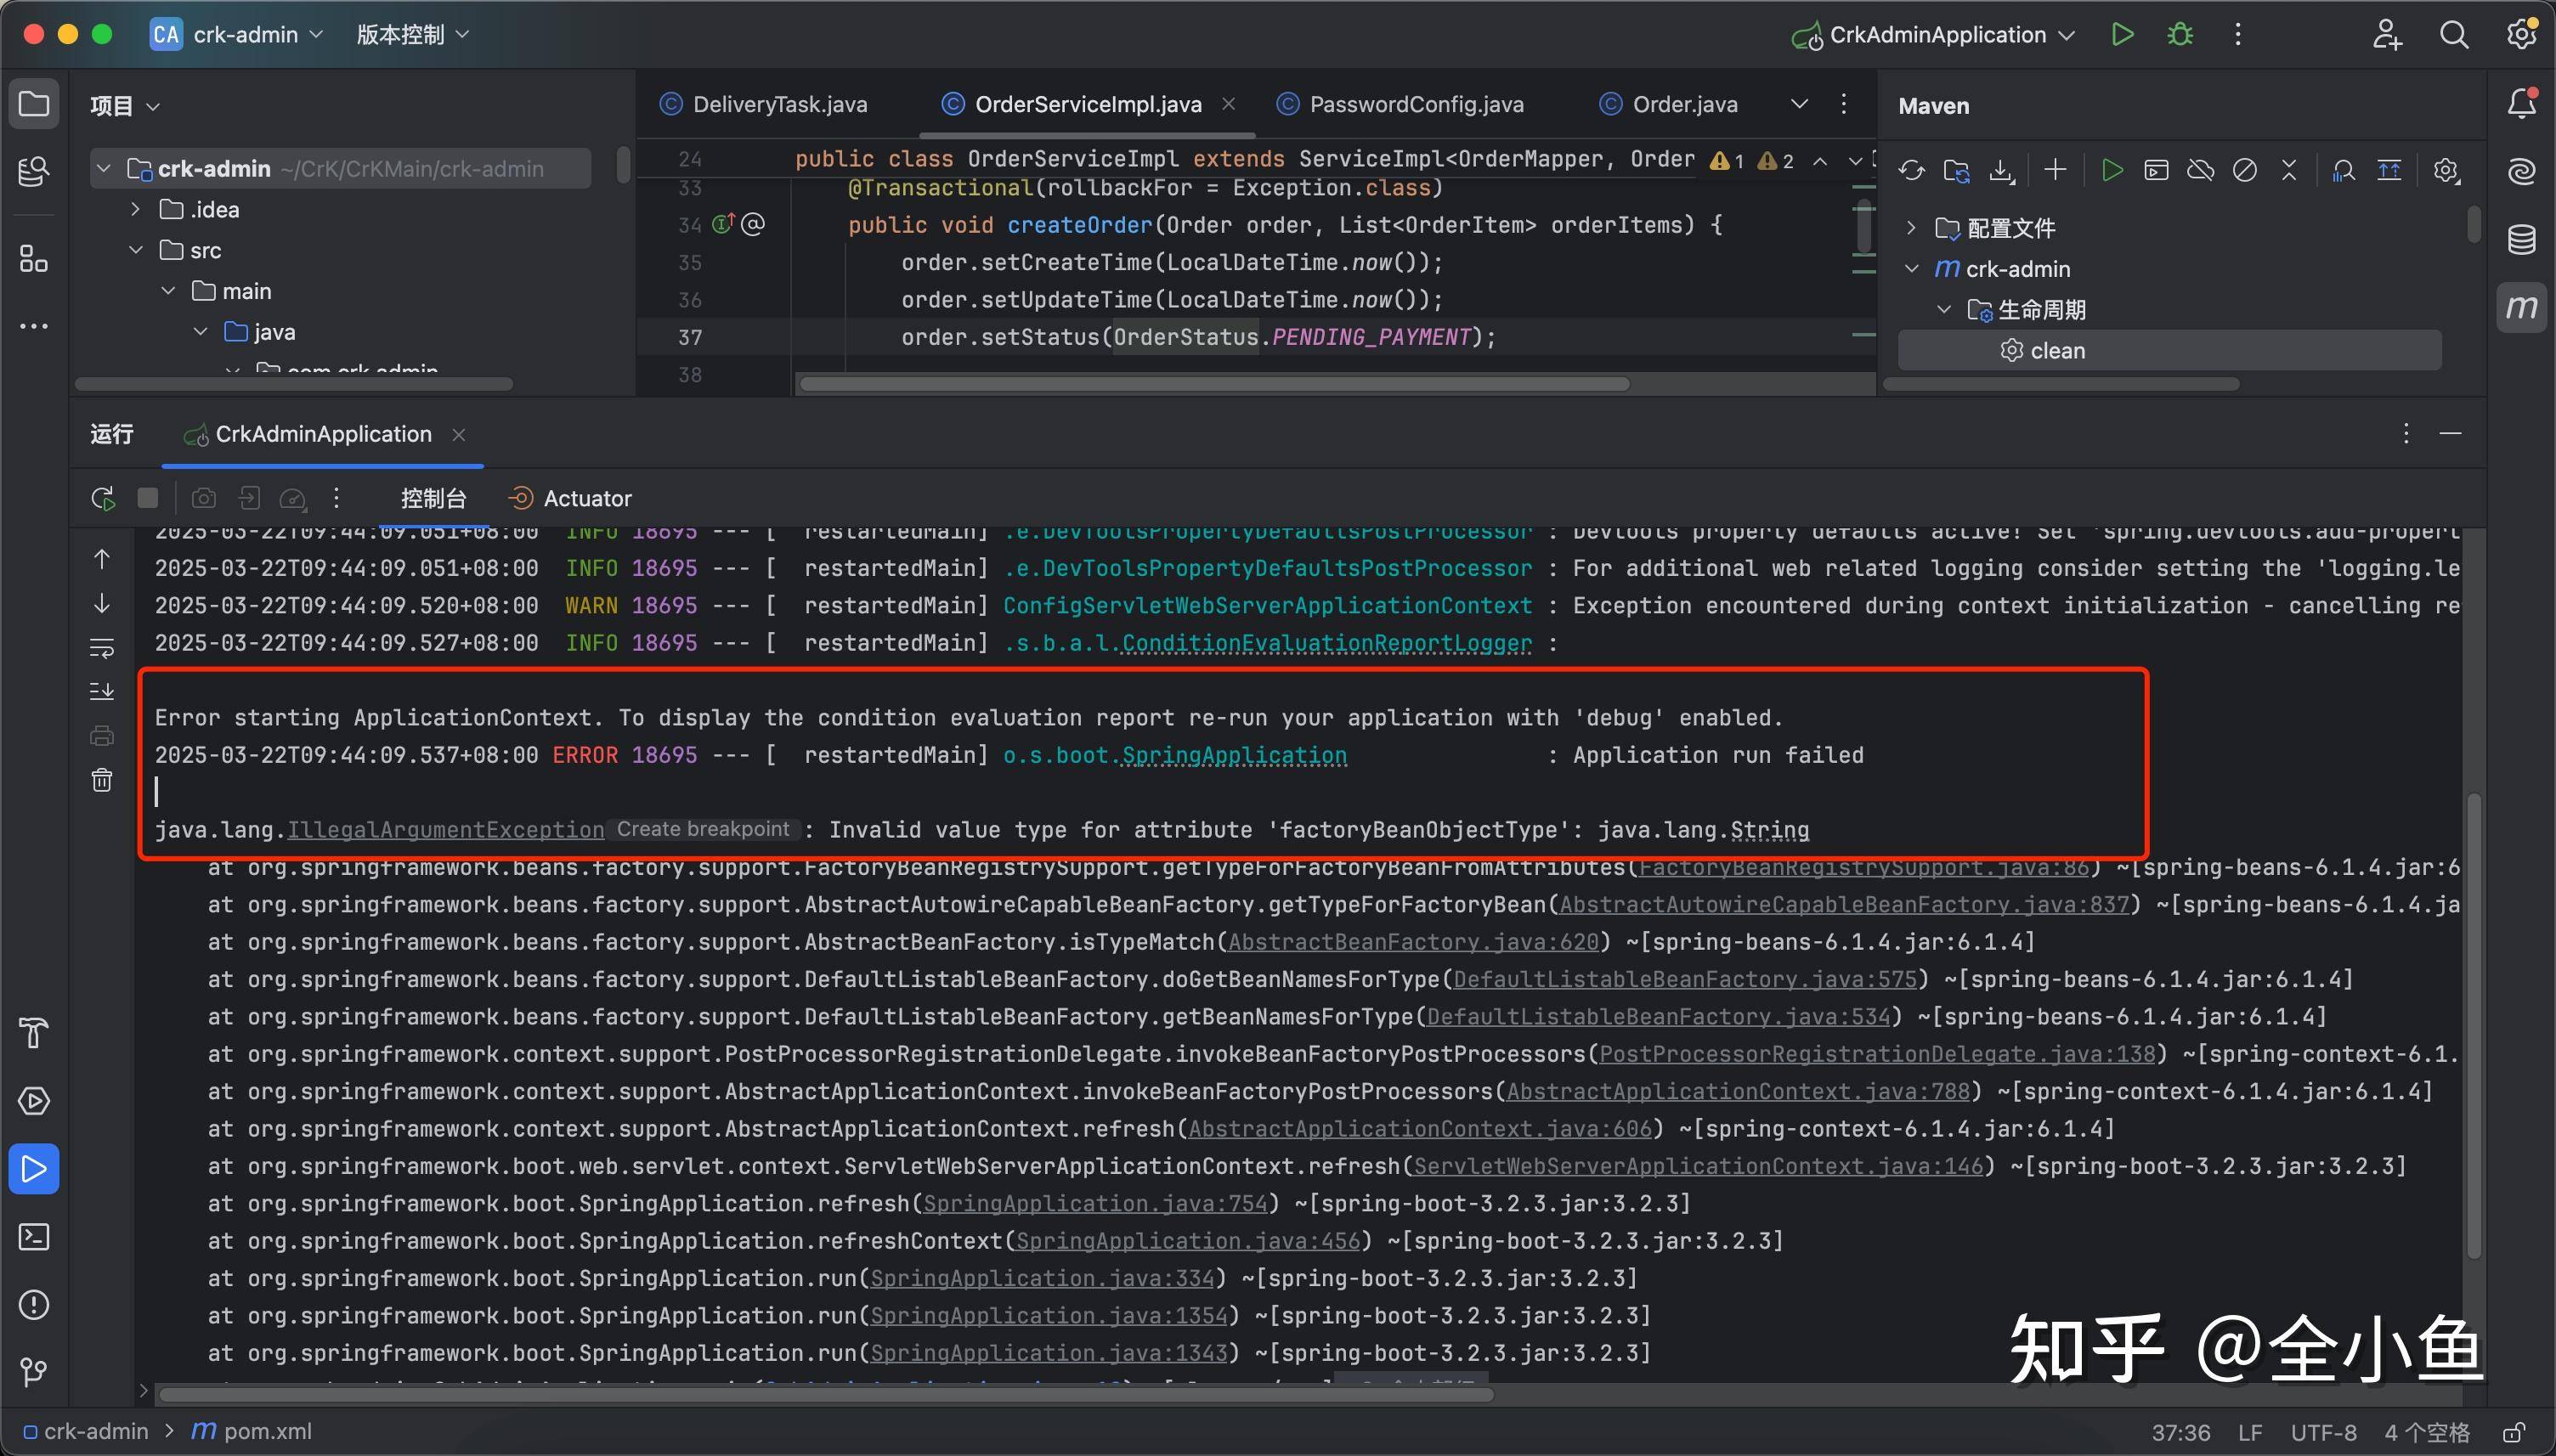Toggle soft-wrap in console output
2556x1456 pixels.
[102, 648]
